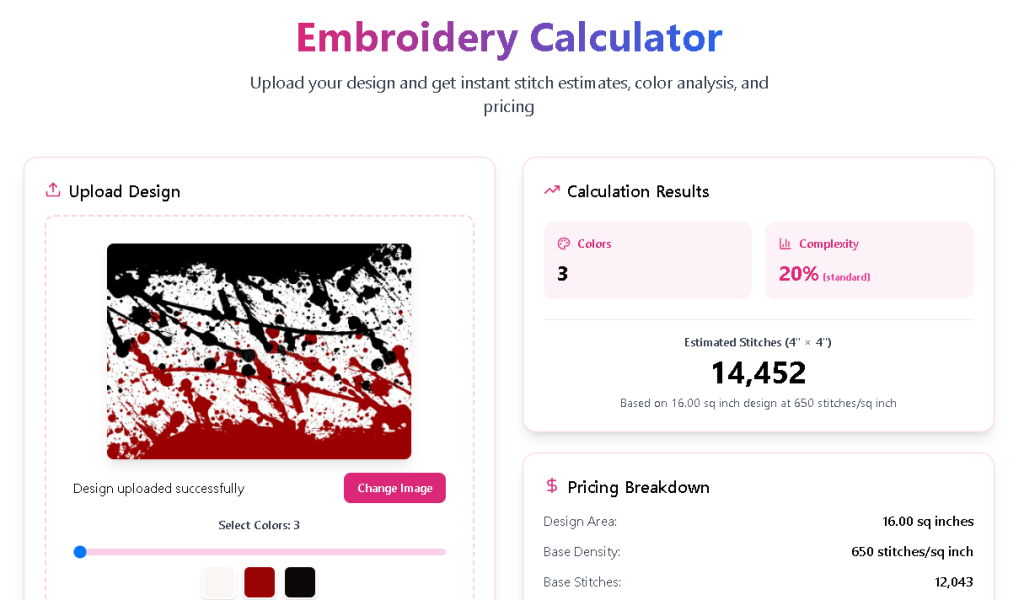The image size is (1024, 600).
Task: Click the Design Area 16.00 sq inches value
Action: 927,521
